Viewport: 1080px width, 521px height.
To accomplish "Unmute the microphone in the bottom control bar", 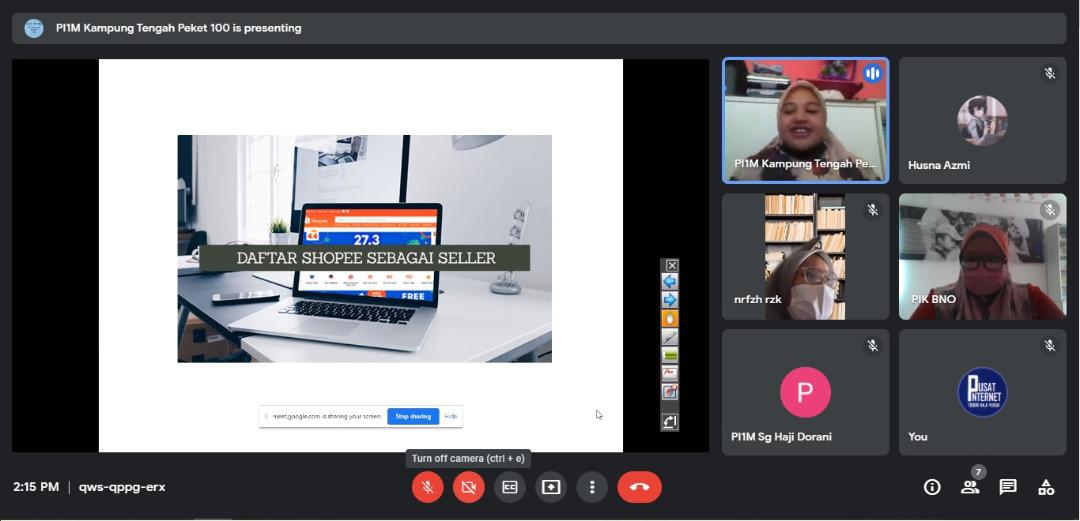I will [428, 487].
